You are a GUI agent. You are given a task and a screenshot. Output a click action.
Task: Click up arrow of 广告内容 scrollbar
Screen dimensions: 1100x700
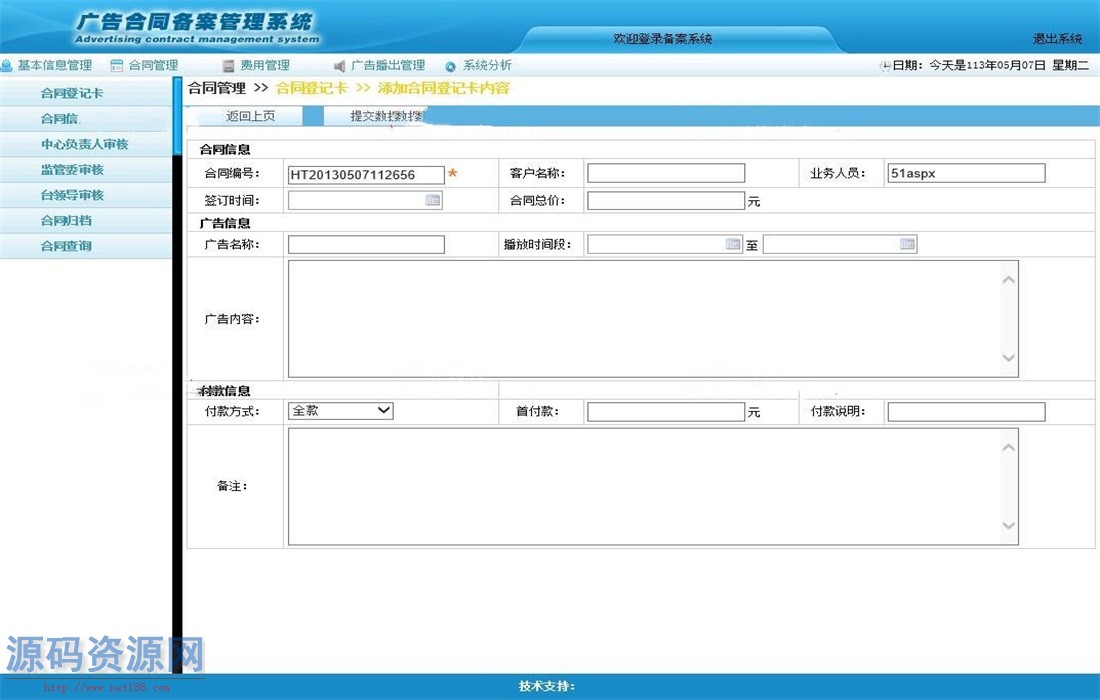tap(1009, 280)
